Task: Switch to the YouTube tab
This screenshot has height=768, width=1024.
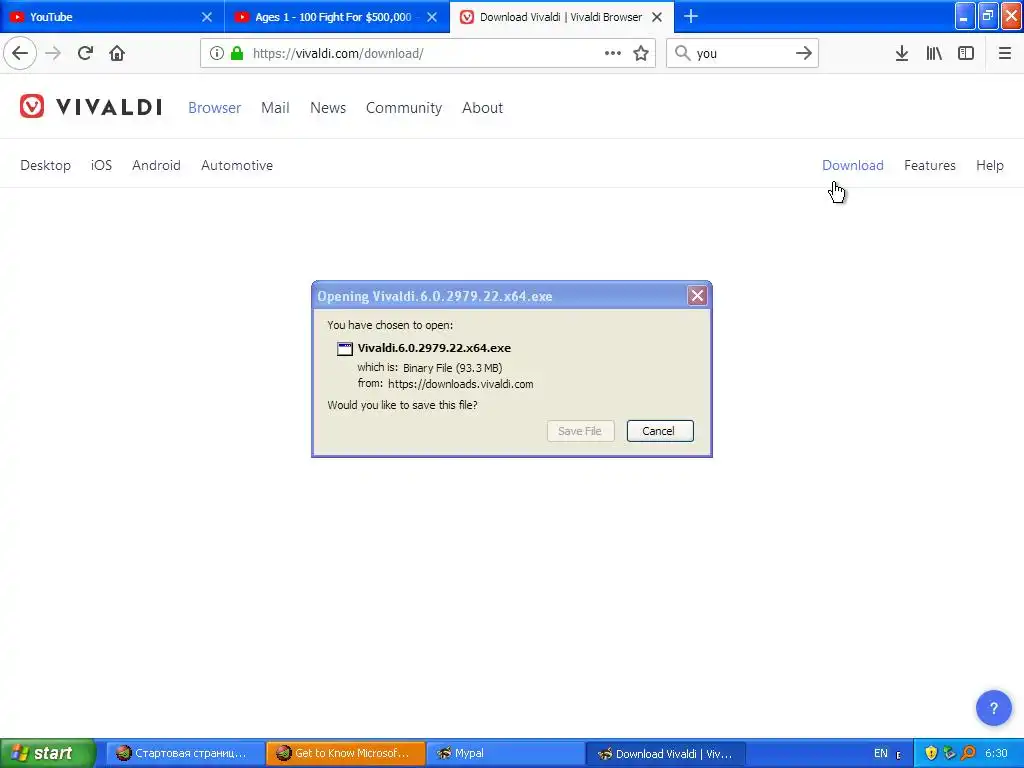Action: point(112,16)
